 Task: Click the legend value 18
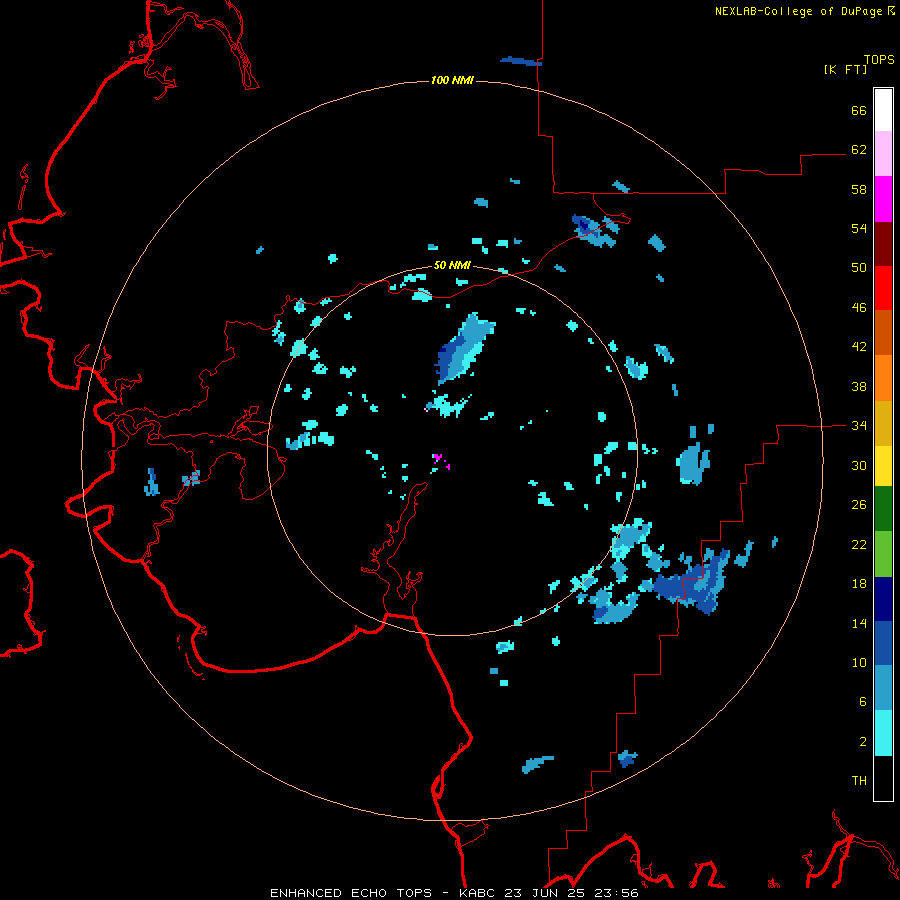pyautogui.click(x=859, y=584)
